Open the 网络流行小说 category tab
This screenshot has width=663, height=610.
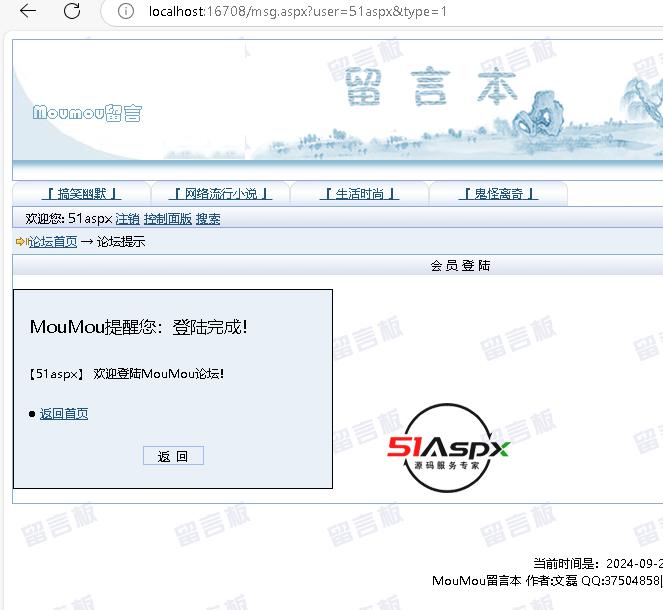tap(220, 194)
